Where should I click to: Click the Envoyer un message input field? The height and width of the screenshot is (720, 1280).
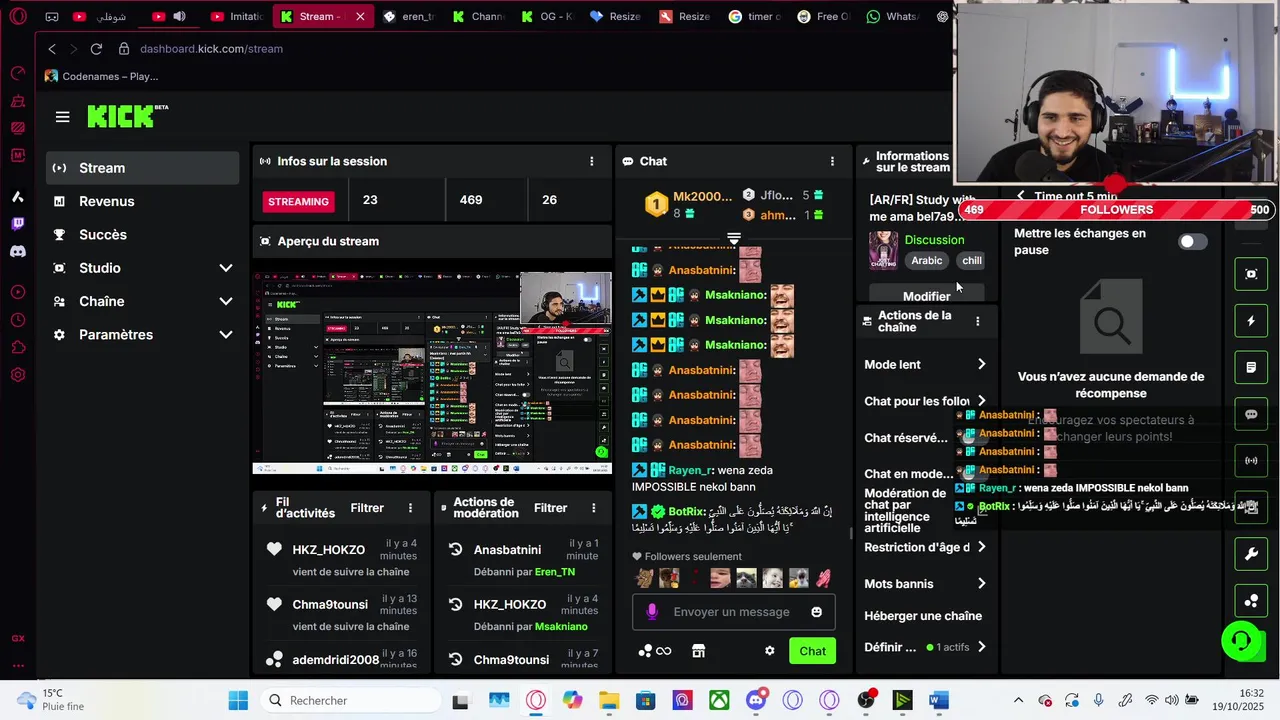(x=732, y=612)
